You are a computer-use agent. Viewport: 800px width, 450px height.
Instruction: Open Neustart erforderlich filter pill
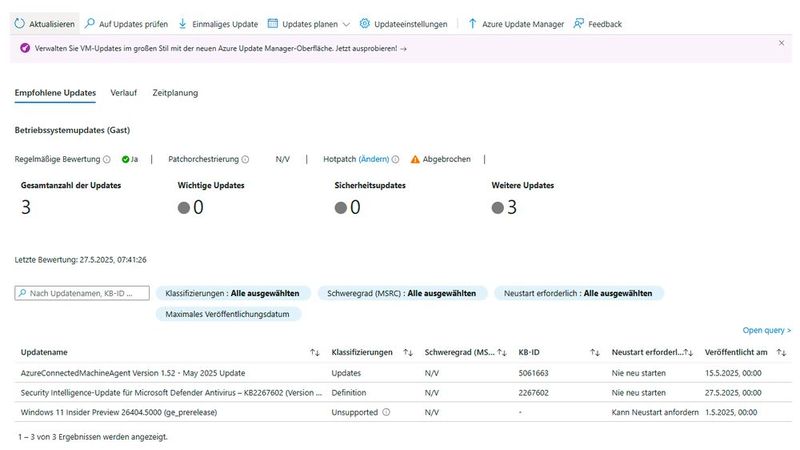tap(578, 293)
